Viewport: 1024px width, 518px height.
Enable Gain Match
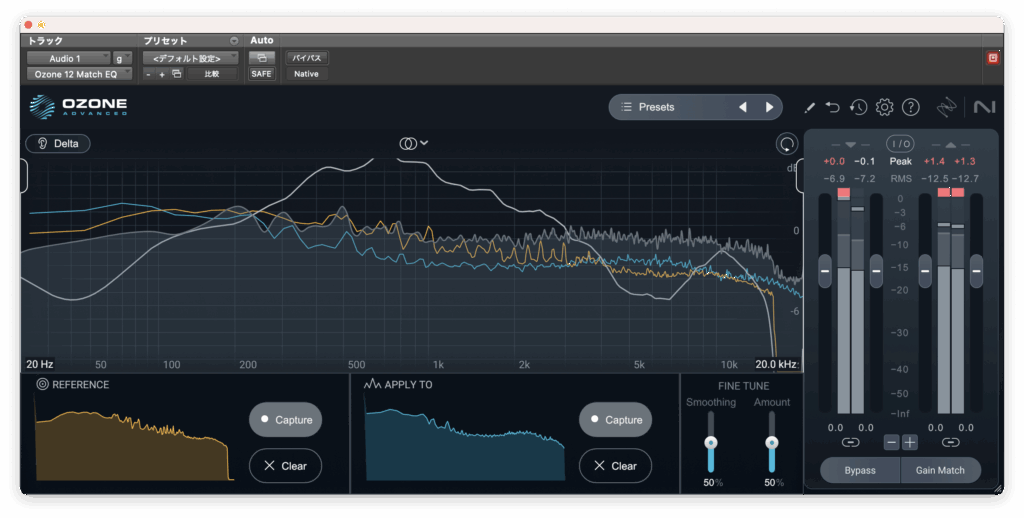coord(940,470)
